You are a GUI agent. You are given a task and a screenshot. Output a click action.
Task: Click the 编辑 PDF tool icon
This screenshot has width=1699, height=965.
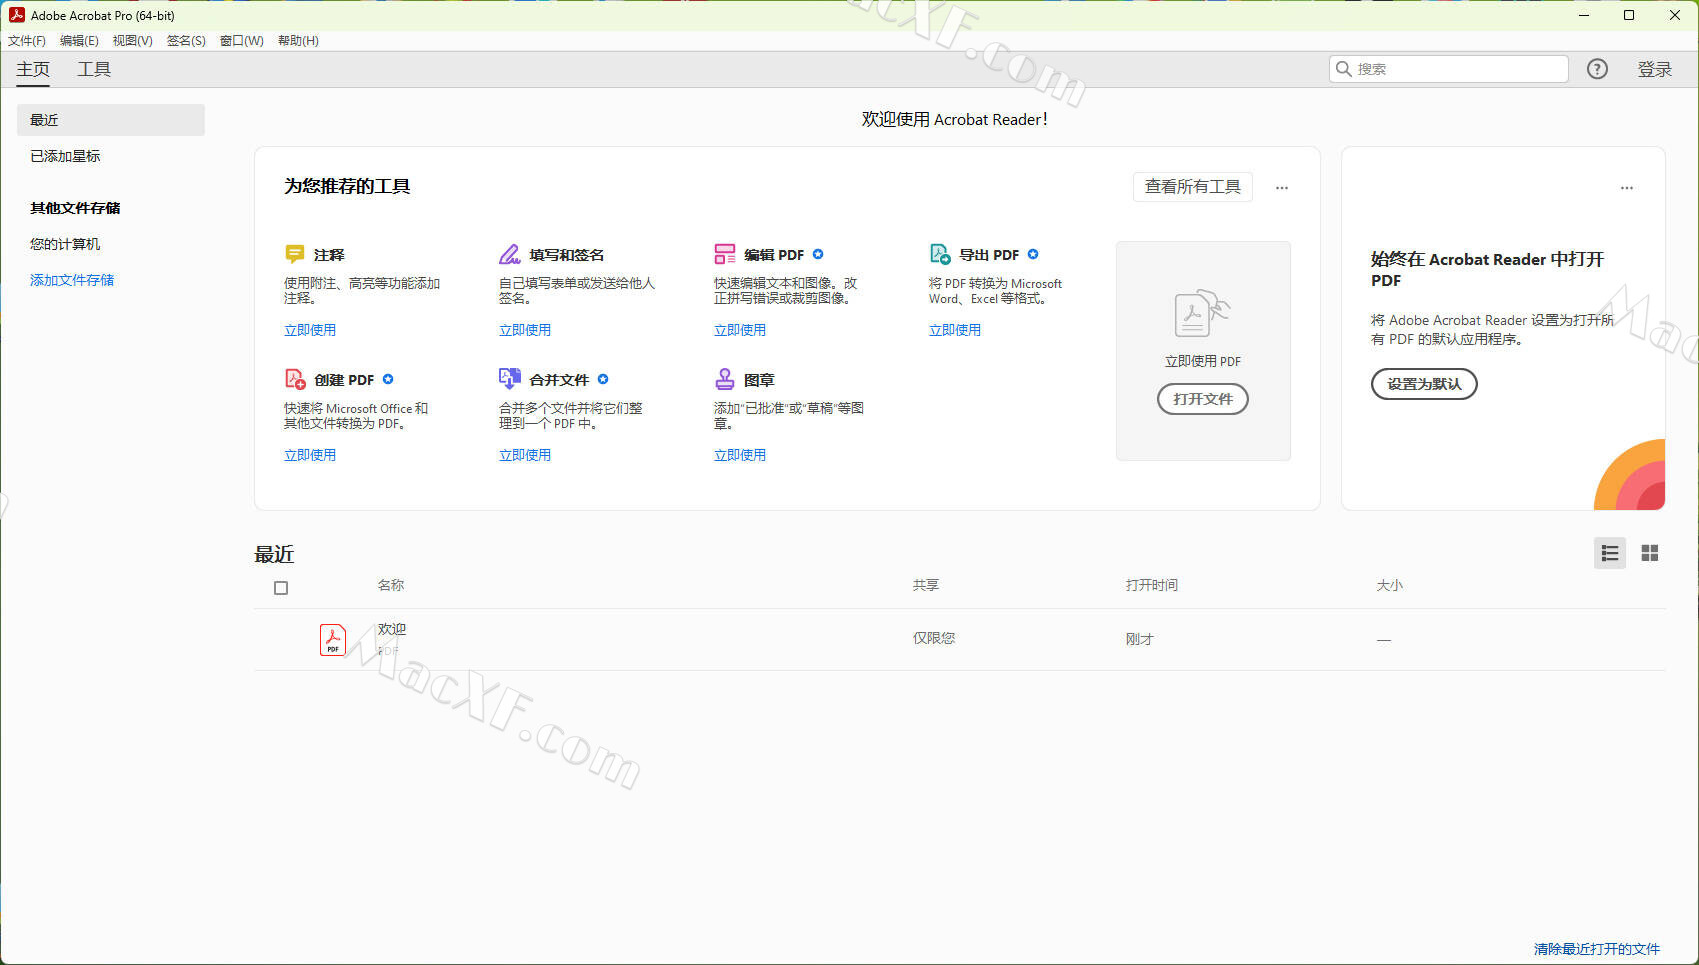[724, 254]
